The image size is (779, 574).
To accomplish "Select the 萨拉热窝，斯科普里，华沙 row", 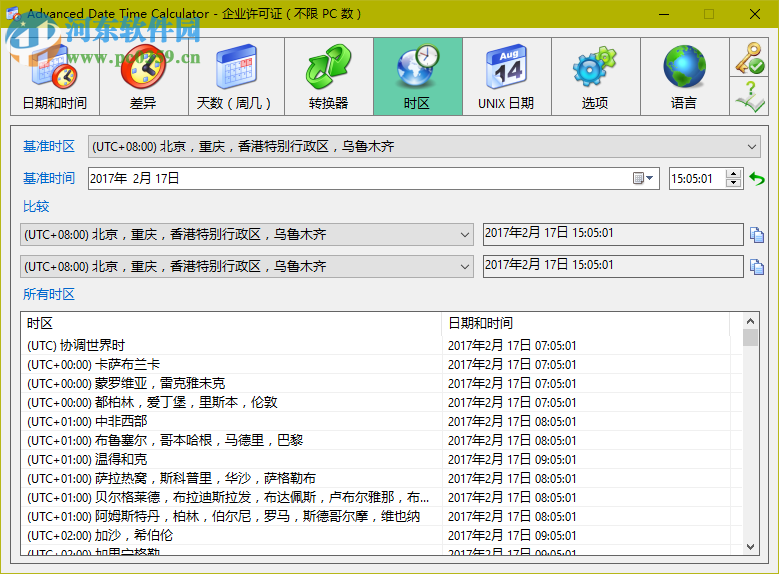I will point(382,479).
